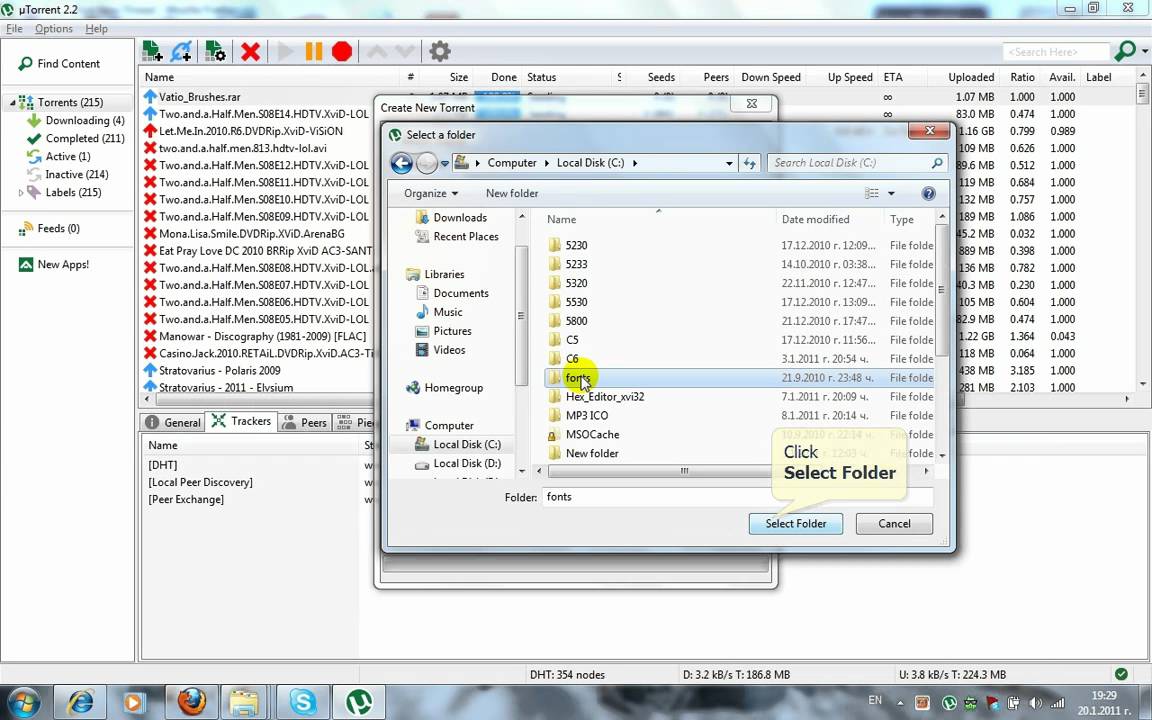Click Move Down Queue arrow icon

point(405,51)
